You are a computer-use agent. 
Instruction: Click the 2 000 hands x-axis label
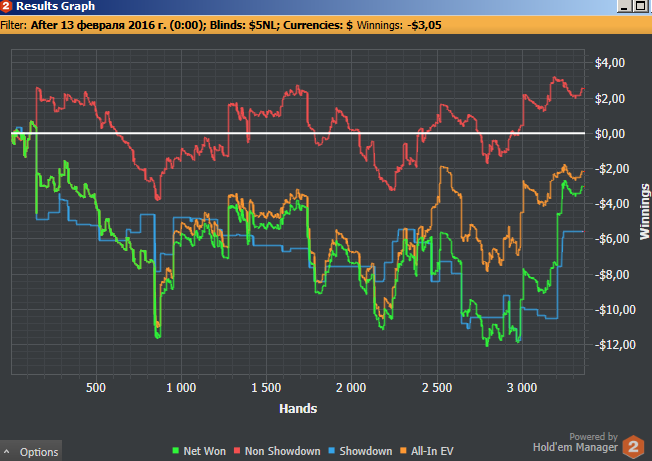[x=351, y=388]
